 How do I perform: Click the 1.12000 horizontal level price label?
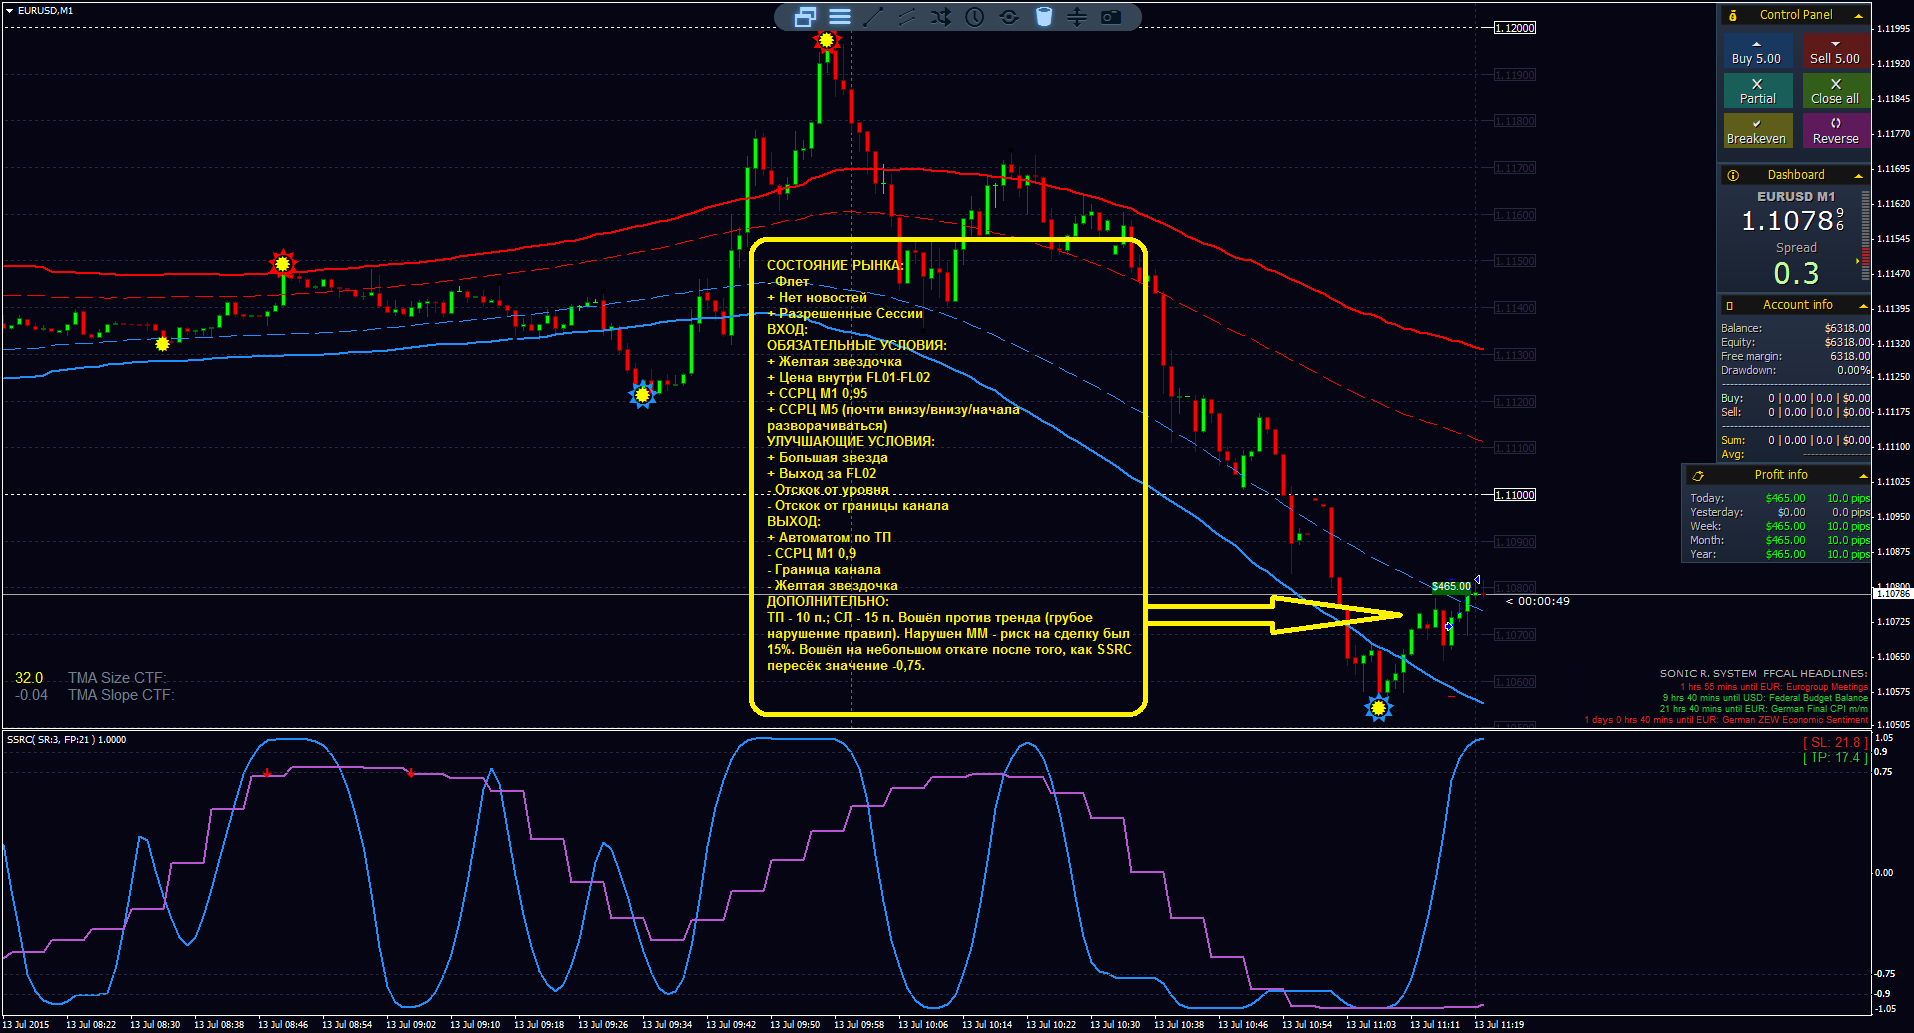[1515, 28]
